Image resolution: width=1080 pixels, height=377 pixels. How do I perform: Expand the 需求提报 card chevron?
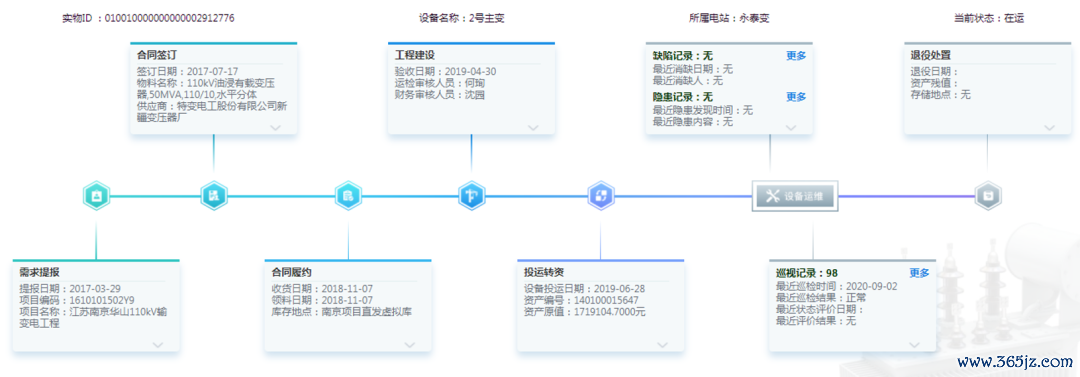tap(157, 345)
